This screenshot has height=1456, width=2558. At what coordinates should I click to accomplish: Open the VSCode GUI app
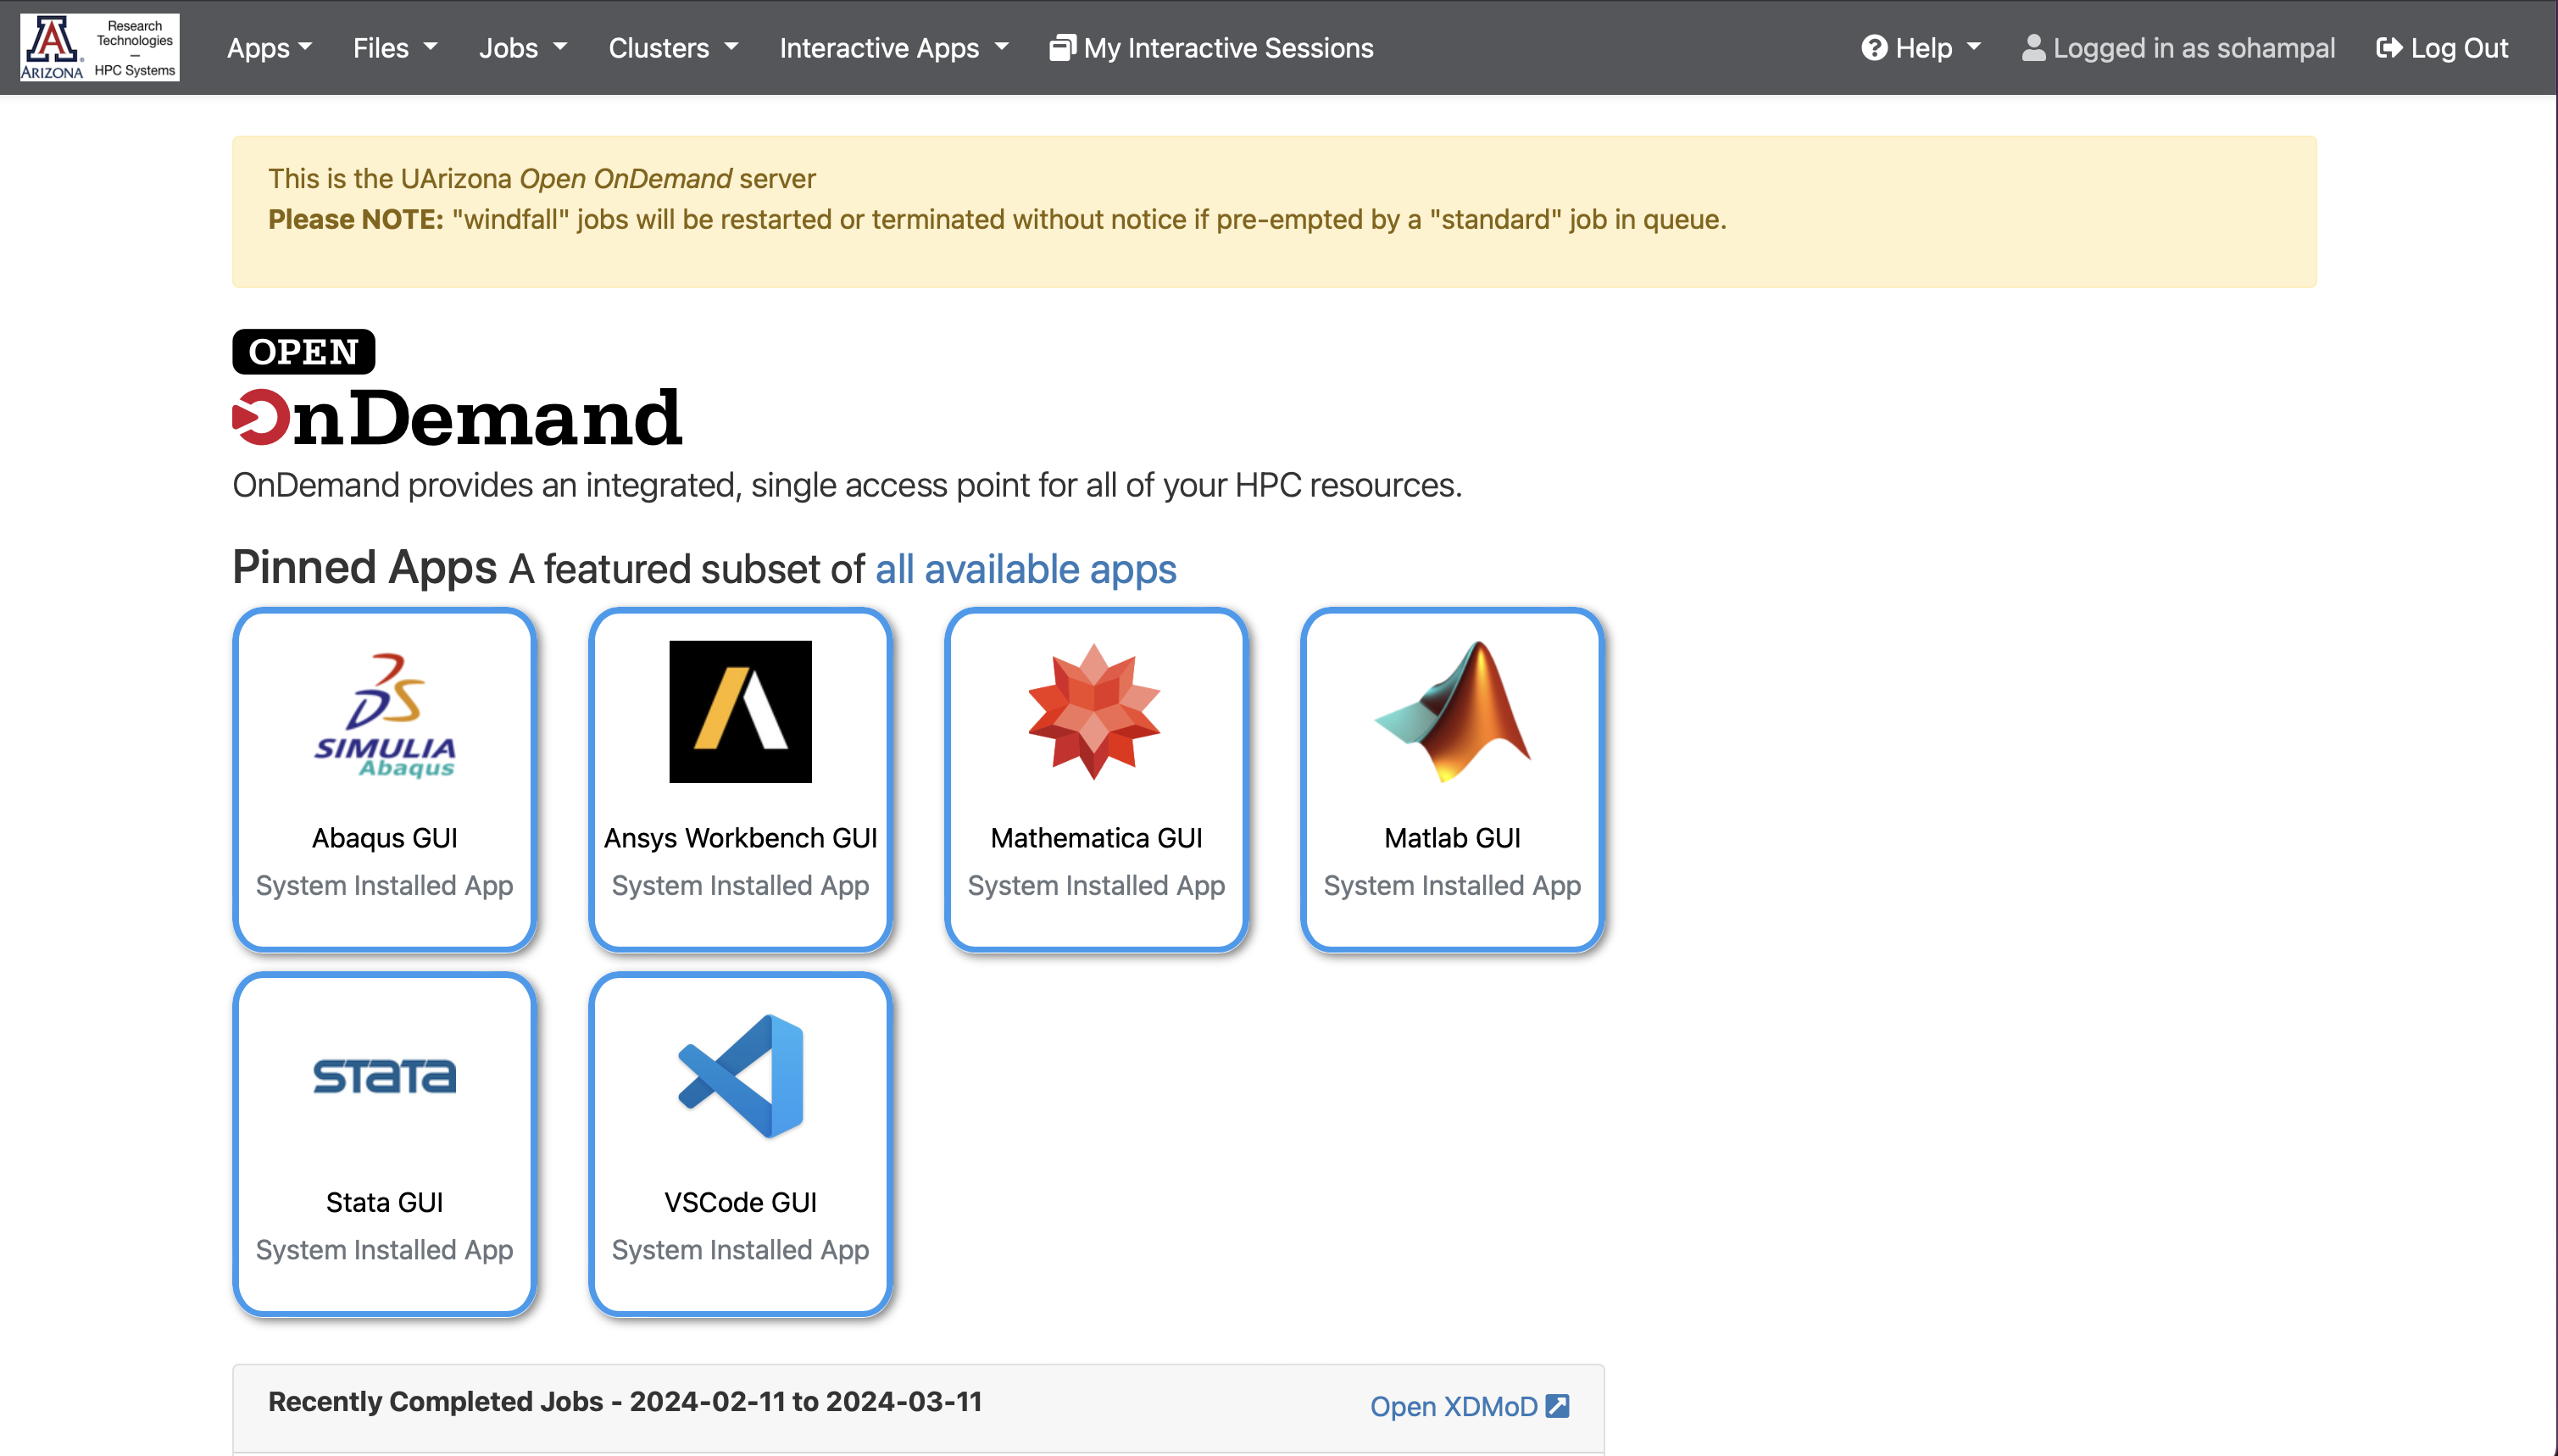click(740, 1144)
